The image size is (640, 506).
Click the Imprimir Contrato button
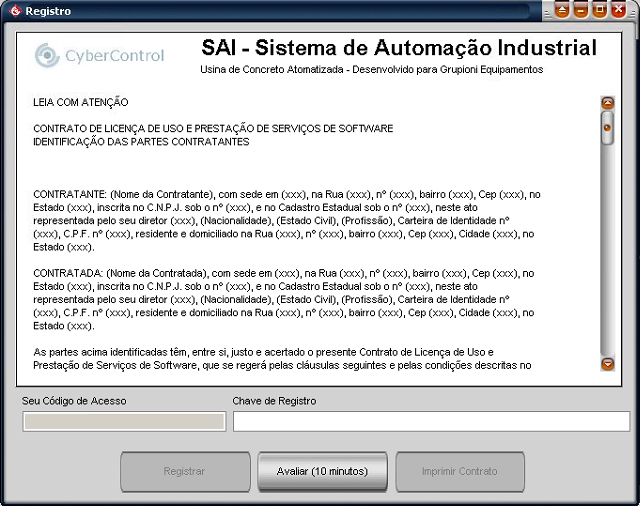tap(459, 471)
